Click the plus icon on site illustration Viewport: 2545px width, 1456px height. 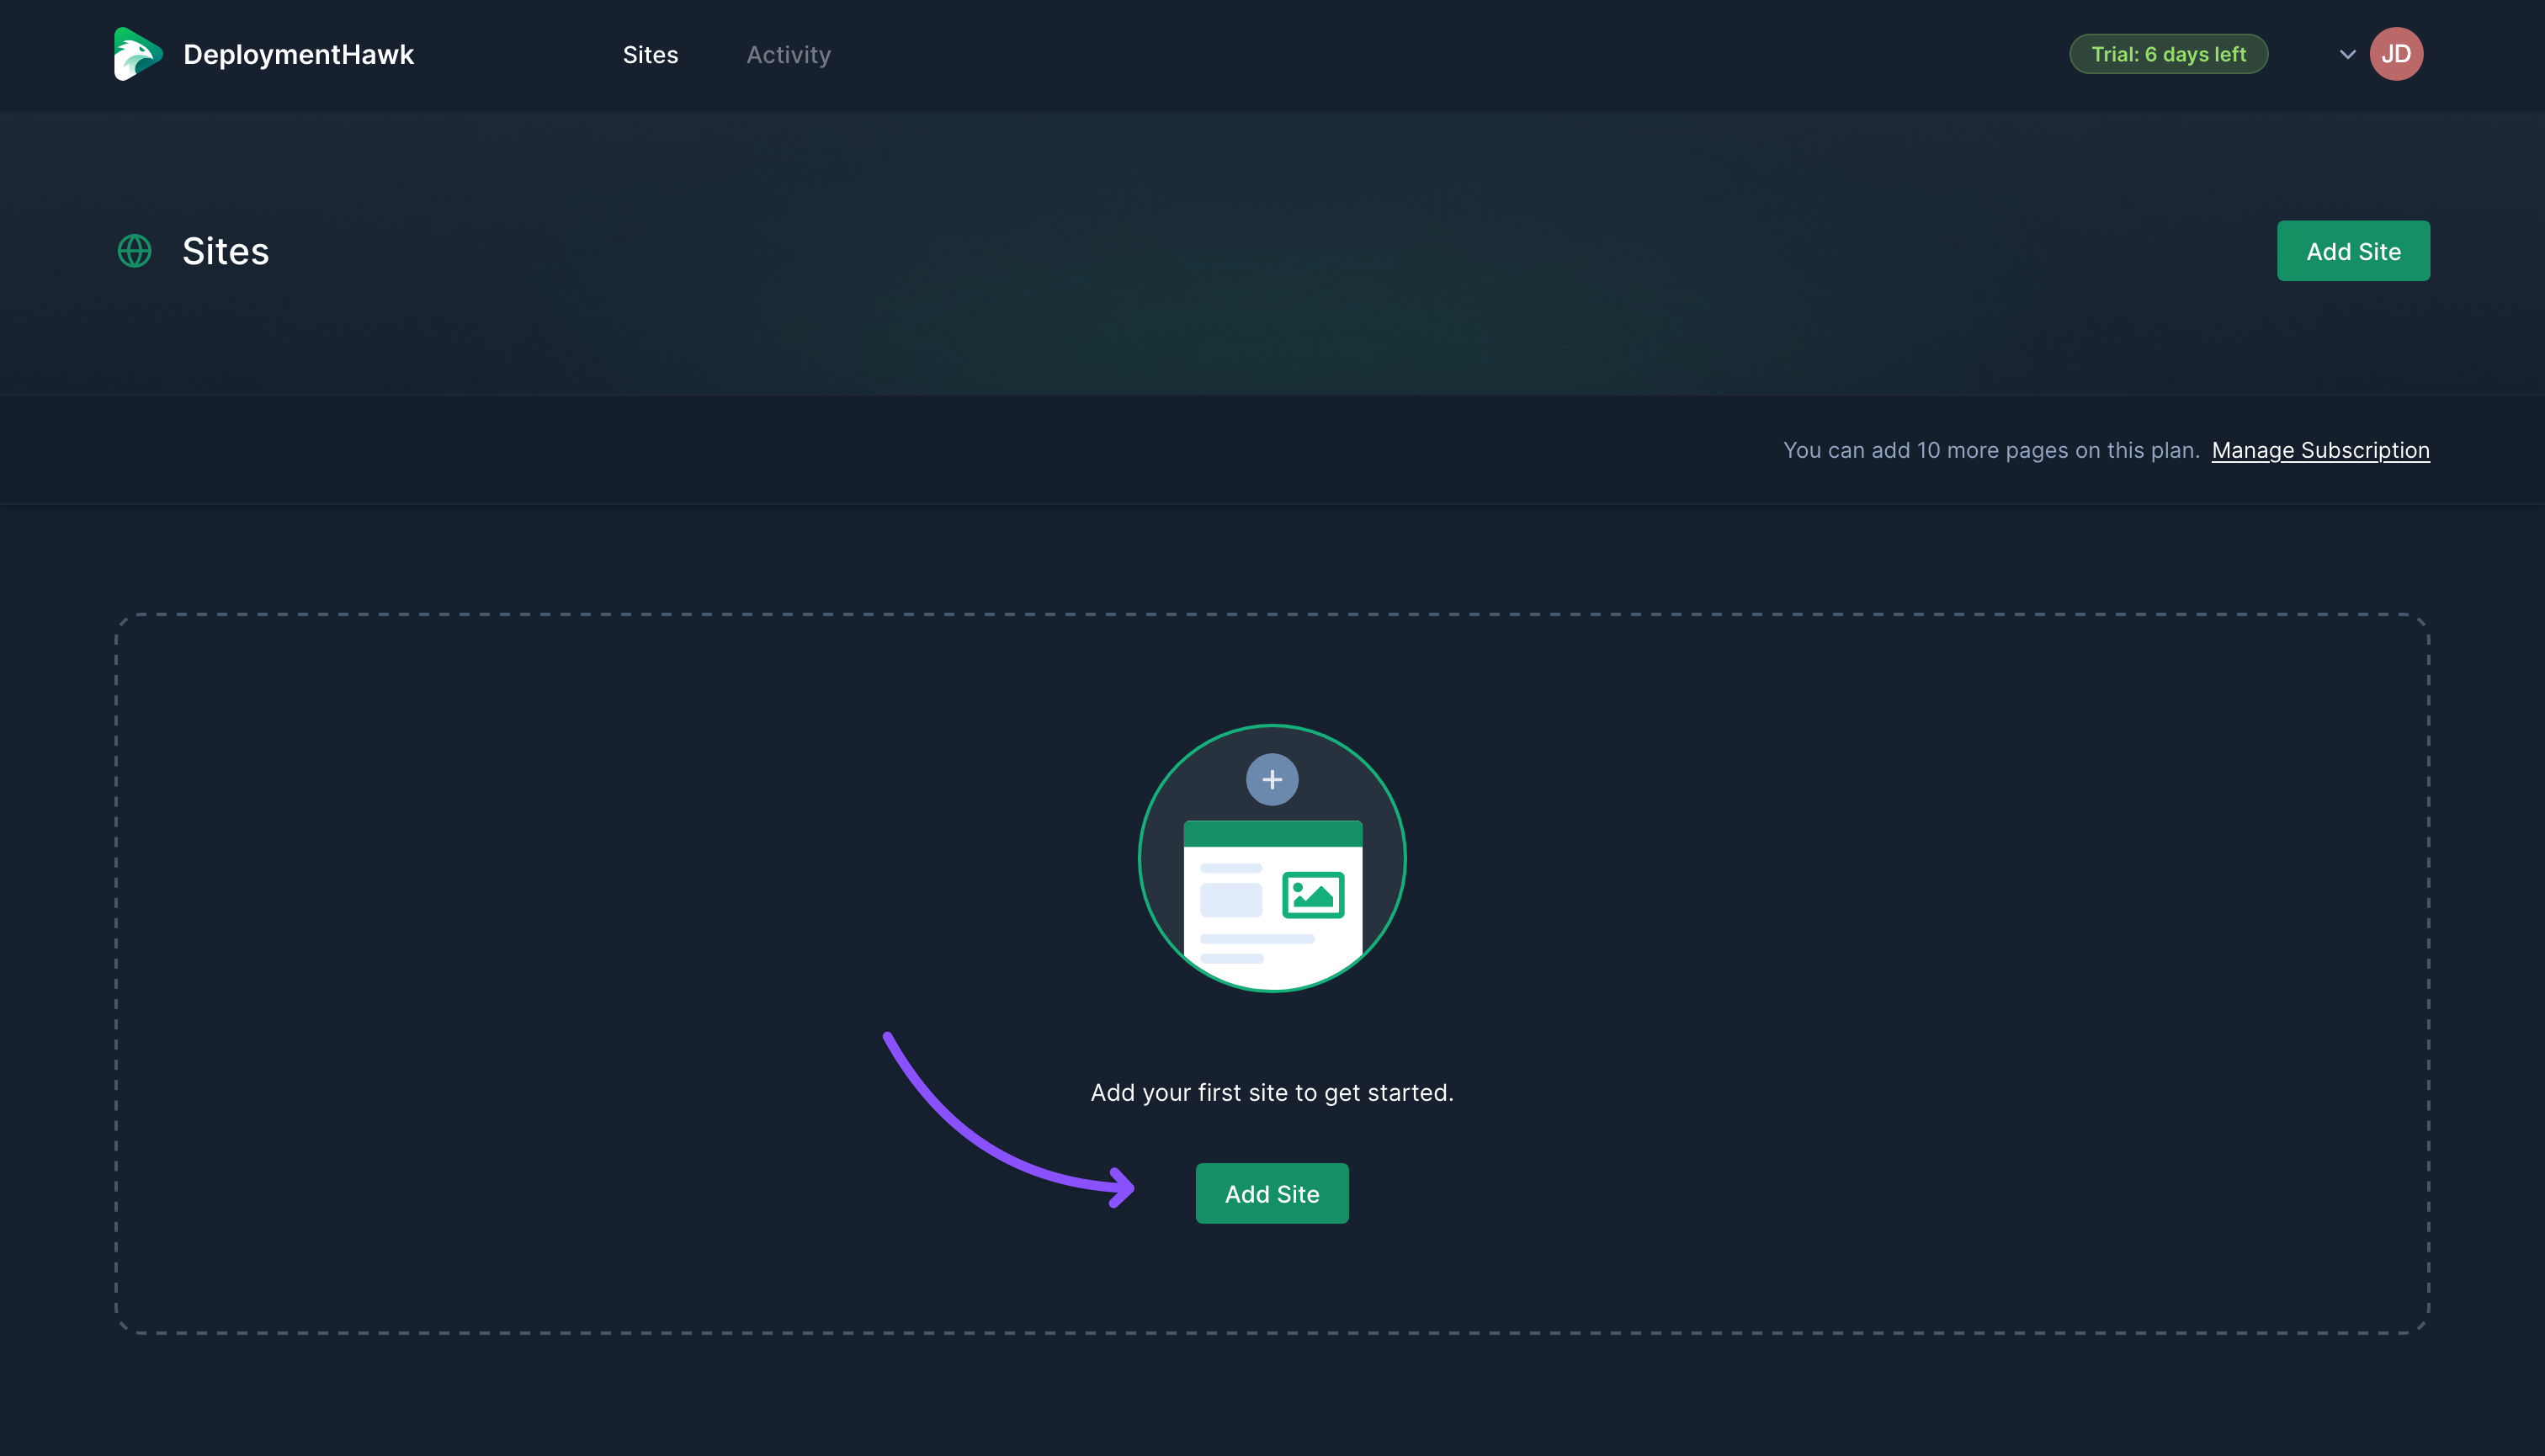tap(1272, 778)
